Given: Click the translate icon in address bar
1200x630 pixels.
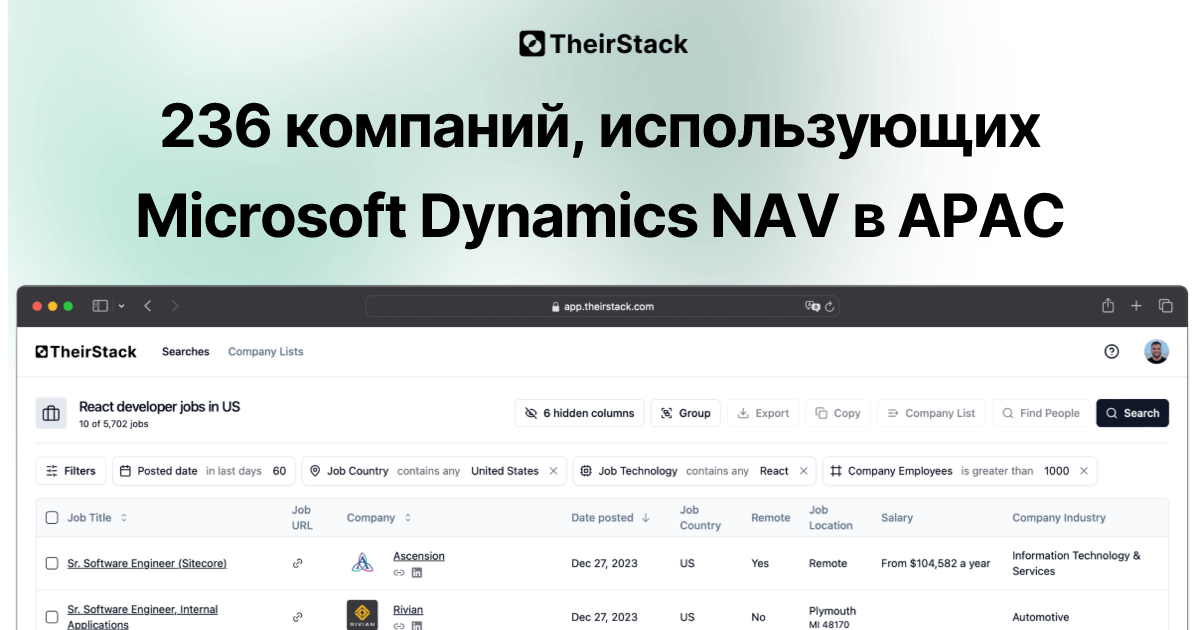Looking at the screenshot, I should click(x=813, y=306).
